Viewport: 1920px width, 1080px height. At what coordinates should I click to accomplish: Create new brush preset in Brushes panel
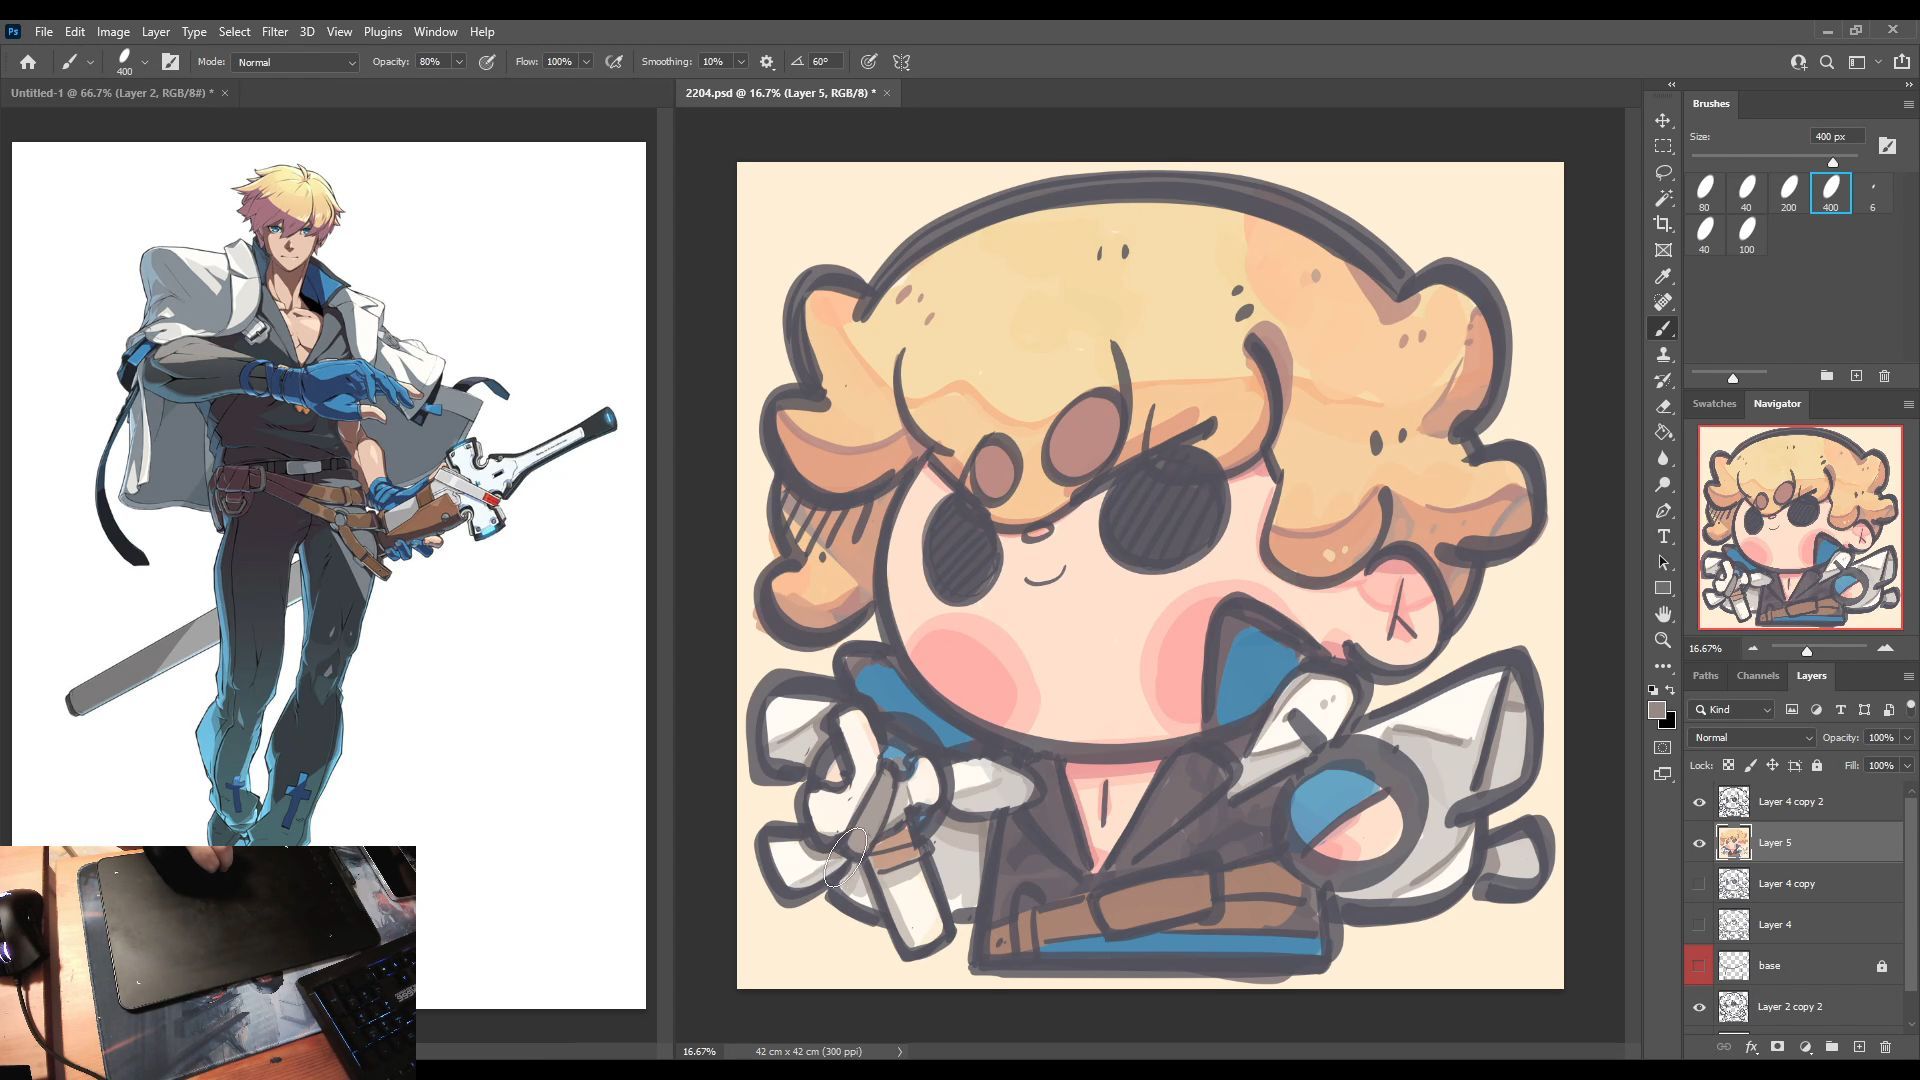pyautogui.click(x=1856, y=376)
